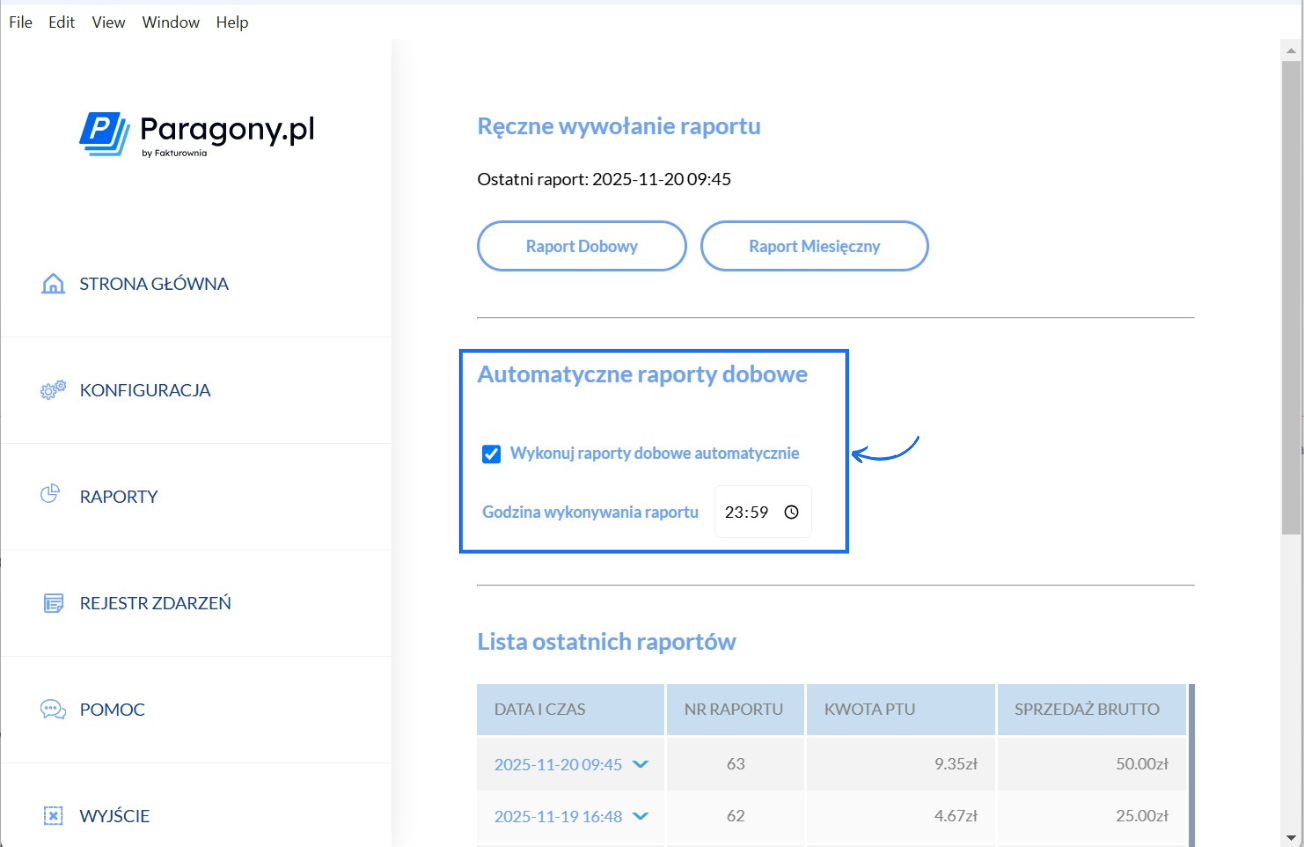
Task: Open the Pomoc chat bubble icon
Action: 52,709
